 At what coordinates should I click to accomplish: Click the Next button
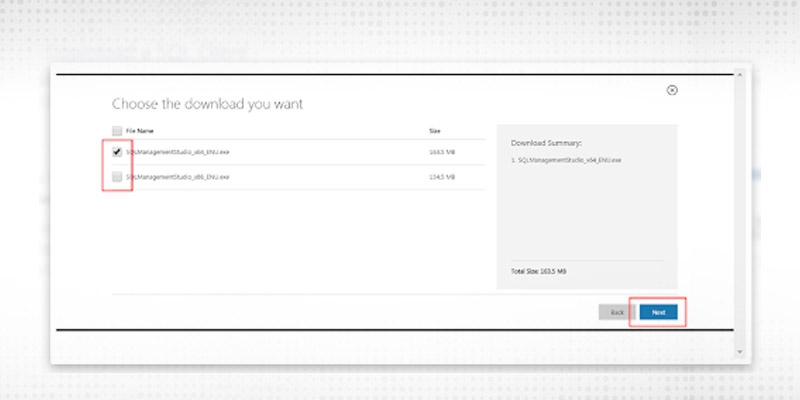coord(658,312)
